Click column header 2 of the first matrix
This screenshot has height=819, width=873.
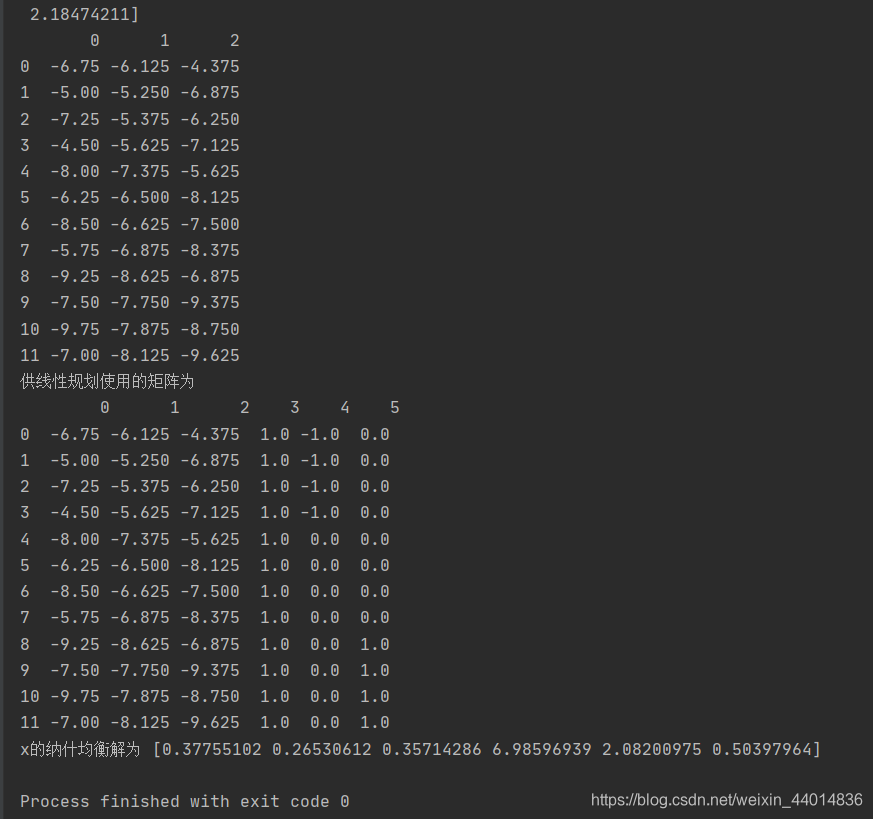click(x=234, y=40)
